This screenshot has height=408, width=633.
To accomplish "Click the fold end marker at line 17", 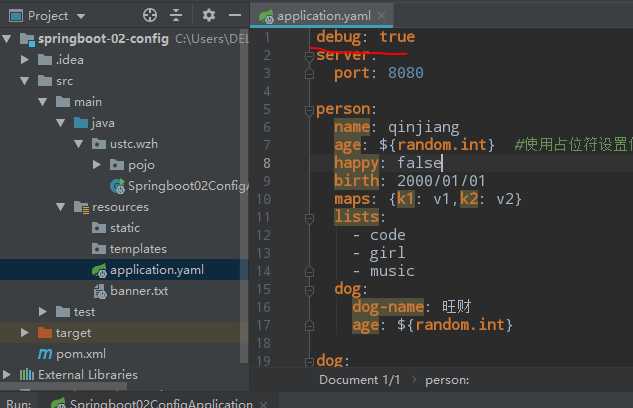I will point(309,326).
